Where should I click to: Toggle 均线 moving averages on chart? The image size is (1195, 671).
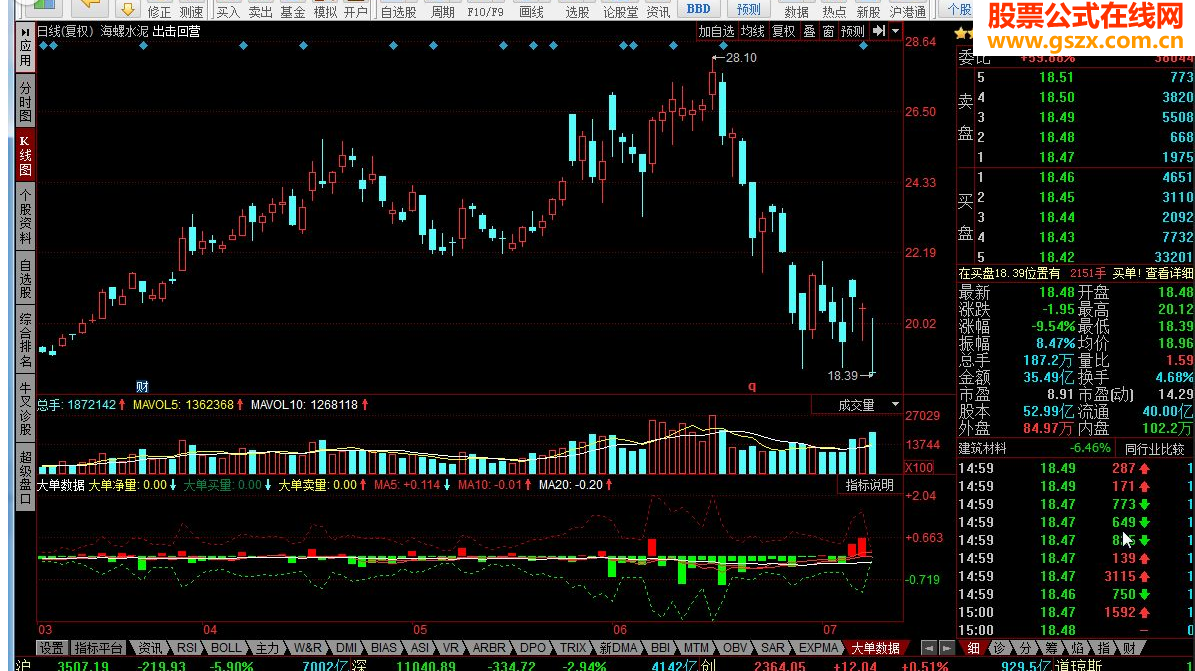pyautogui.click(x=753, y=31)
